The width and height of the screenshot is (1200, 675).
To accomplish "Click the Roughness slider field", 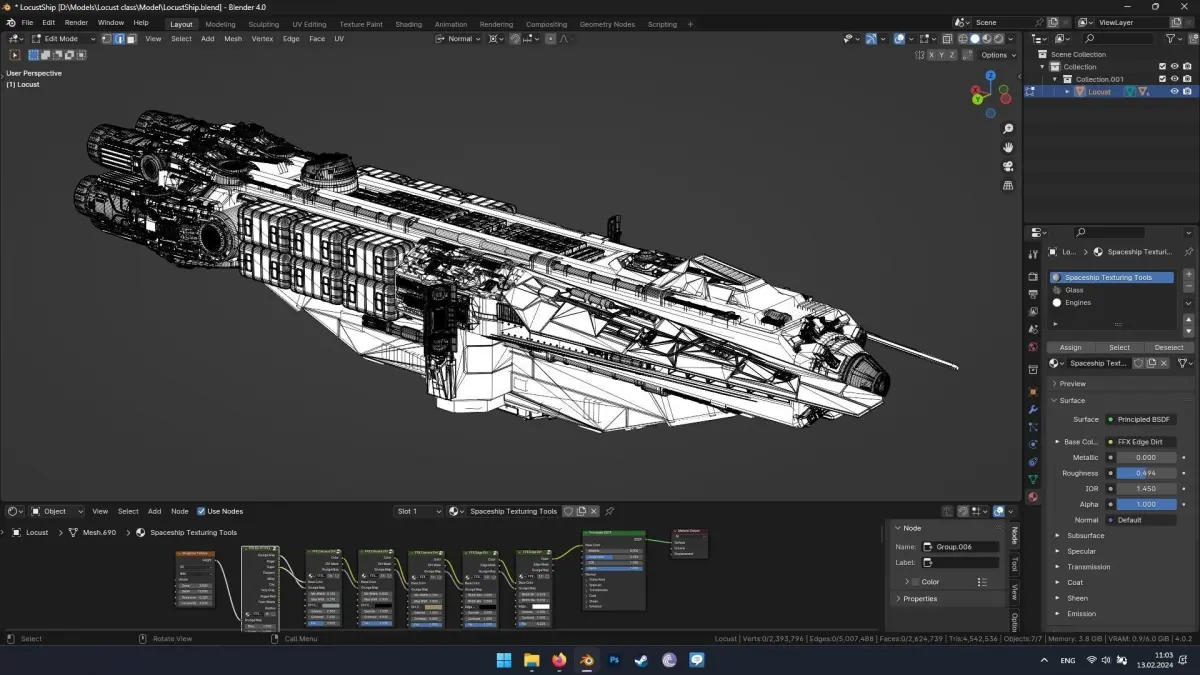I will (x=1146, y=473).
